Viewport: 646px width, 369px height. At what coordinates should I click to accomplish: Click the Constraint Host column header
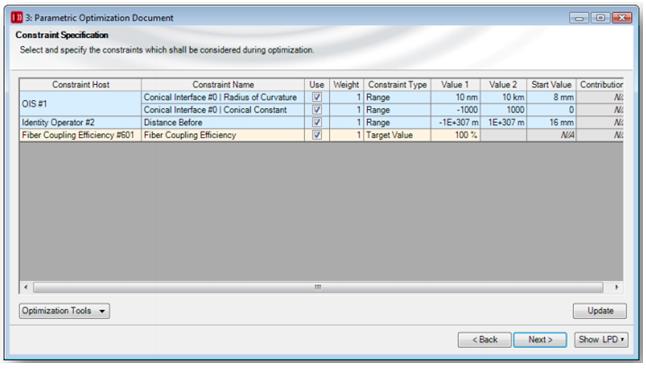[80, 84]
